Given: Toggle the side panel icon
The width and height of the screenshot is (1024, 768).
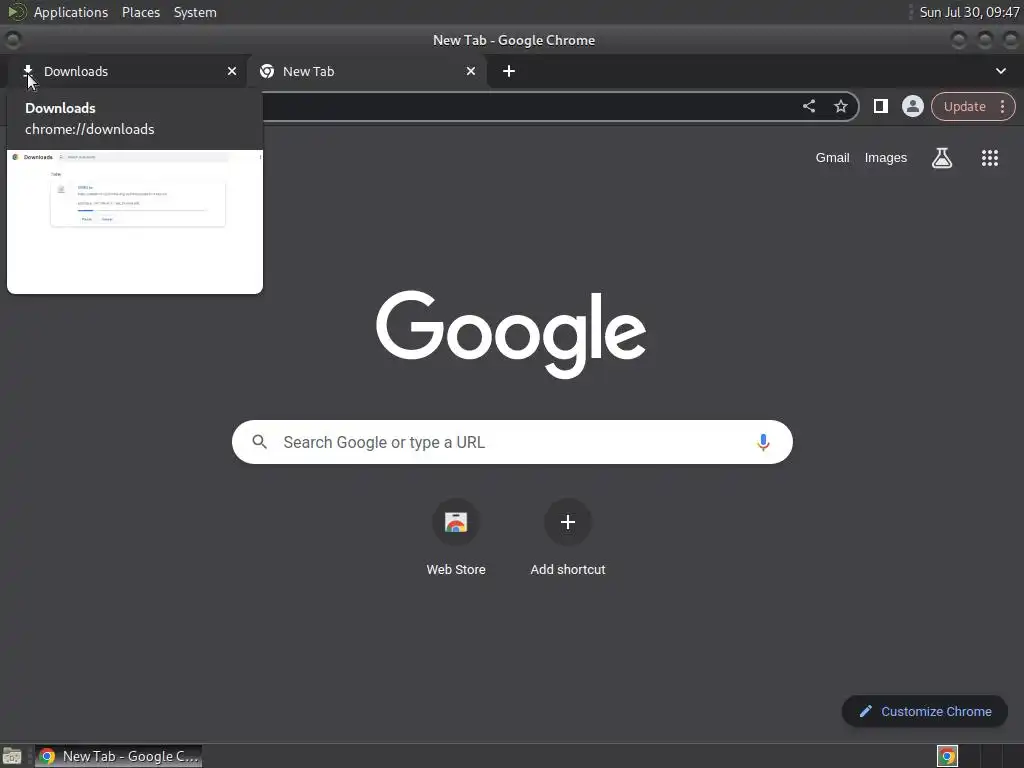Looking at the screenshot, I should (x=881, y=106).
